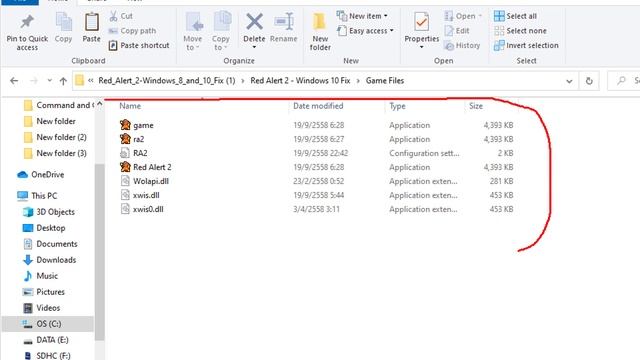Open file History

point(462,45)
